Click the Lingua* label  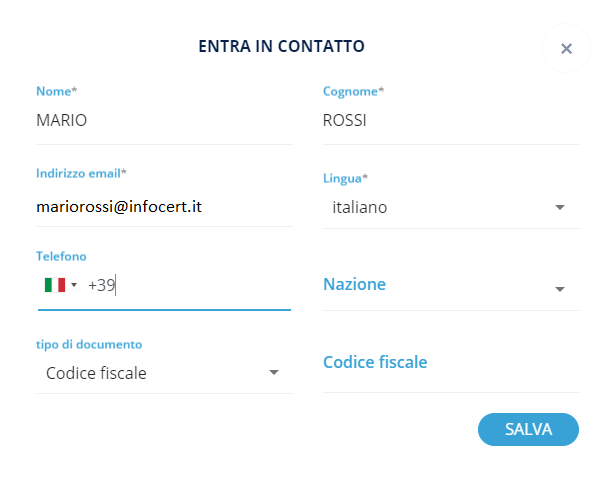click(345, 178)
